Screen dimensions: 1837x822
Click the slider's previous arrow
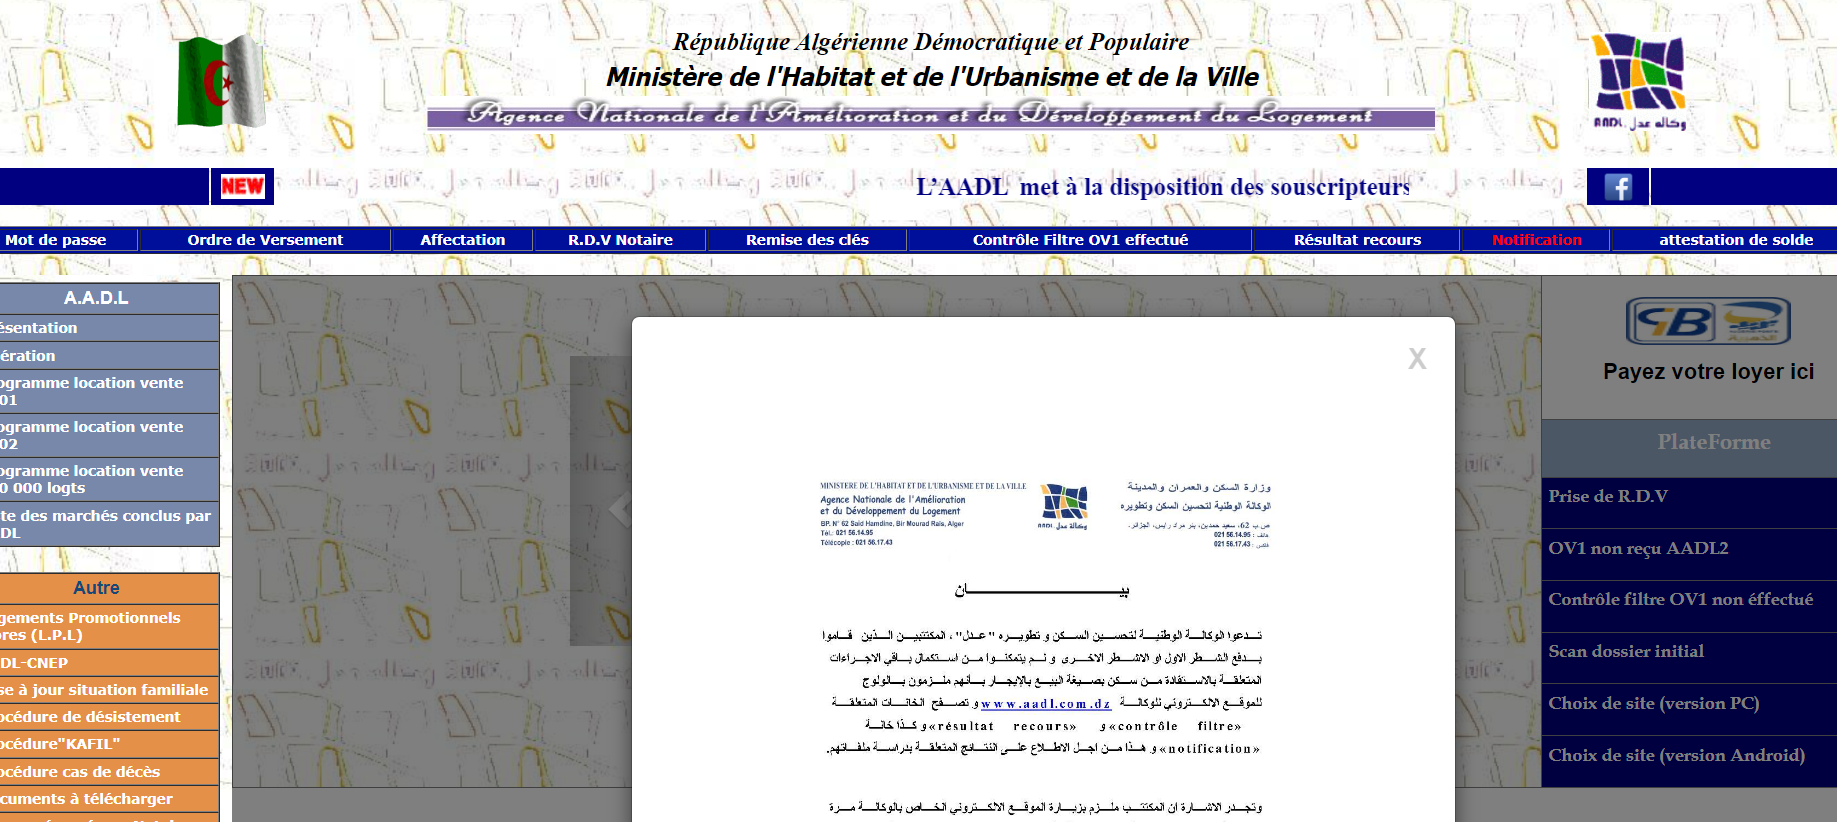pos(620,509)
